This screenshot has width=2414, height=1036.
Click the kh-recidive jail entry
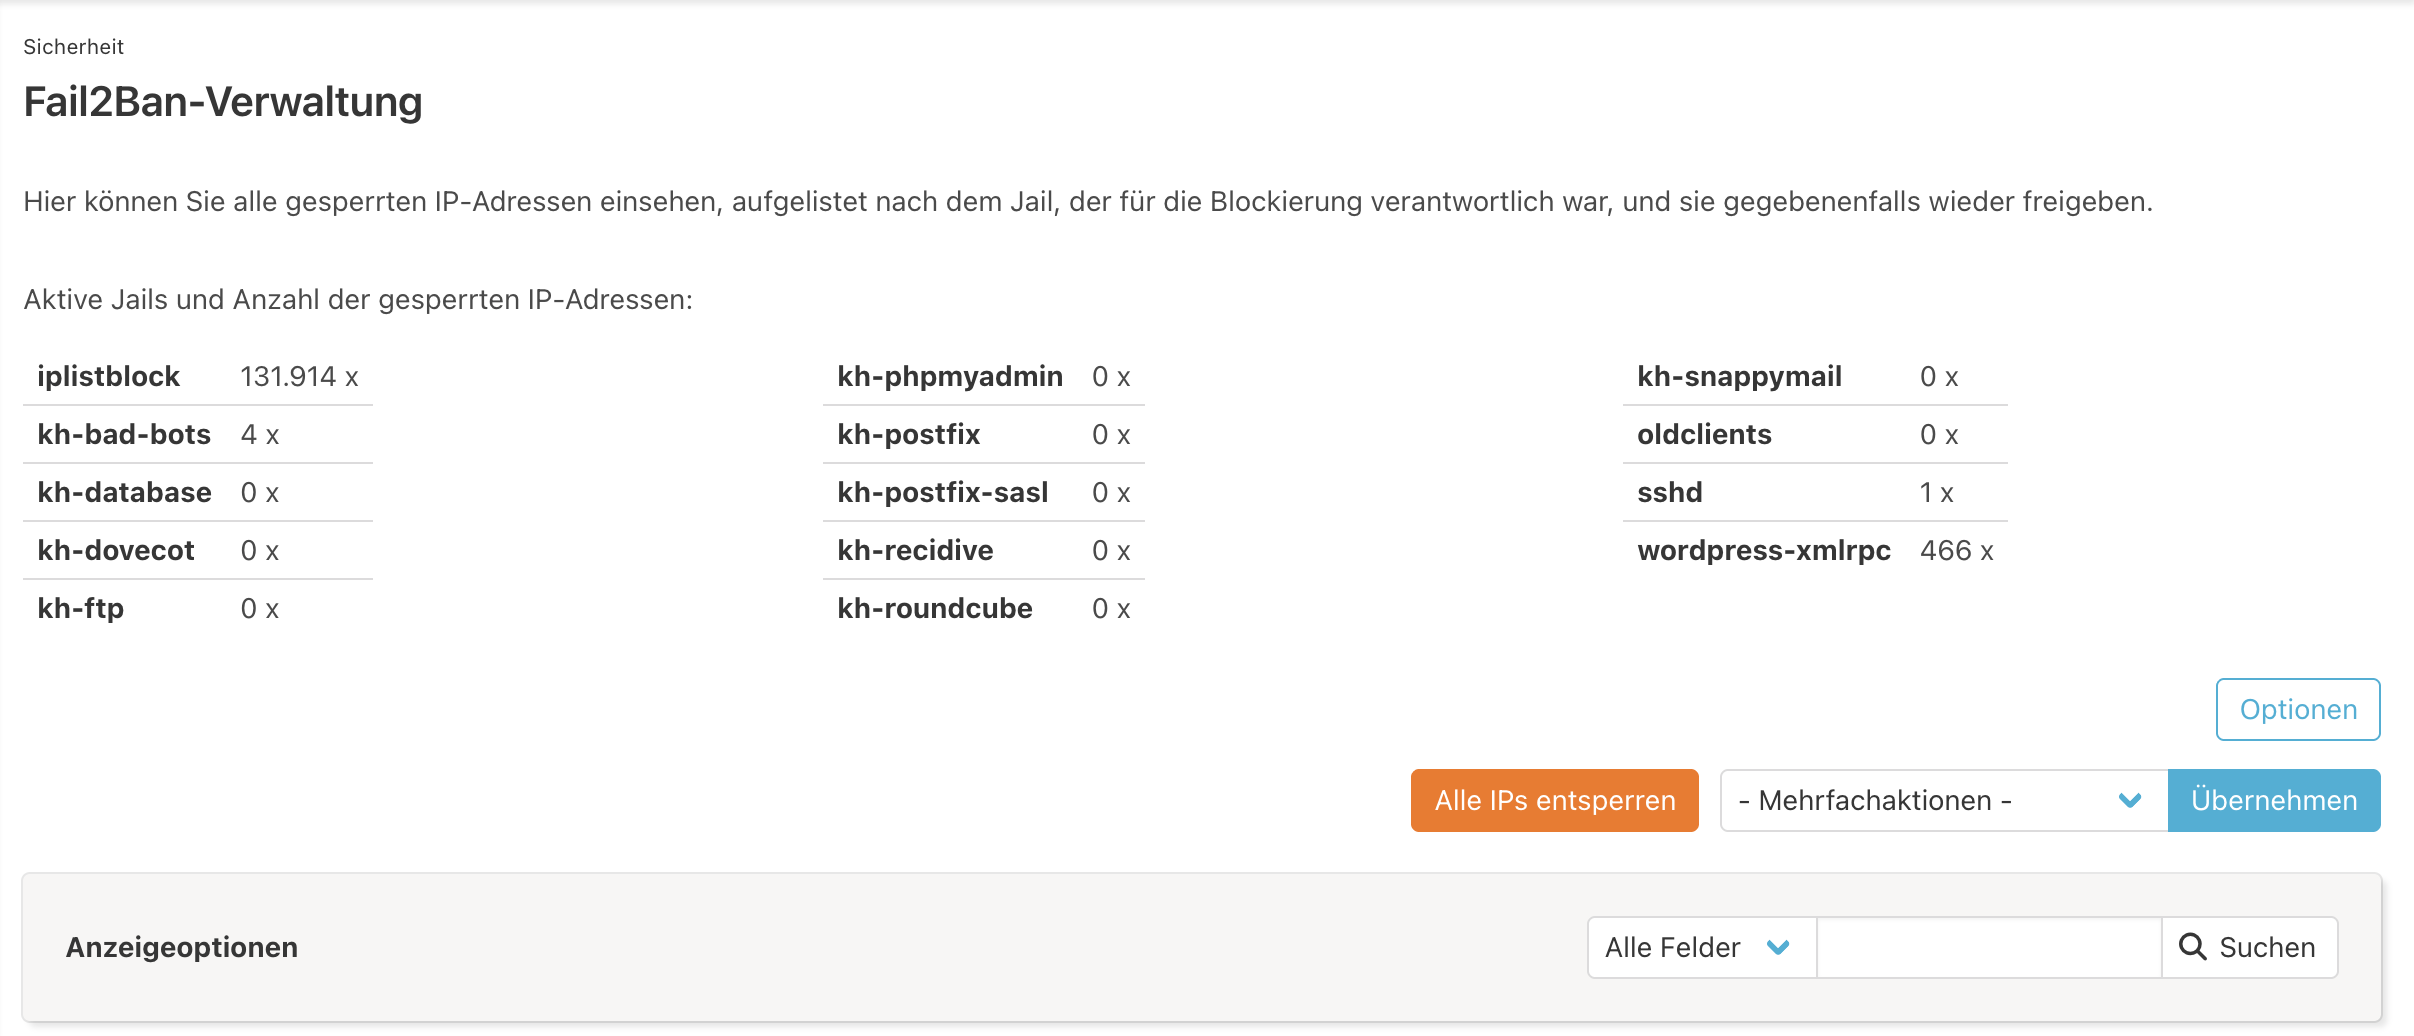point(915,549)
